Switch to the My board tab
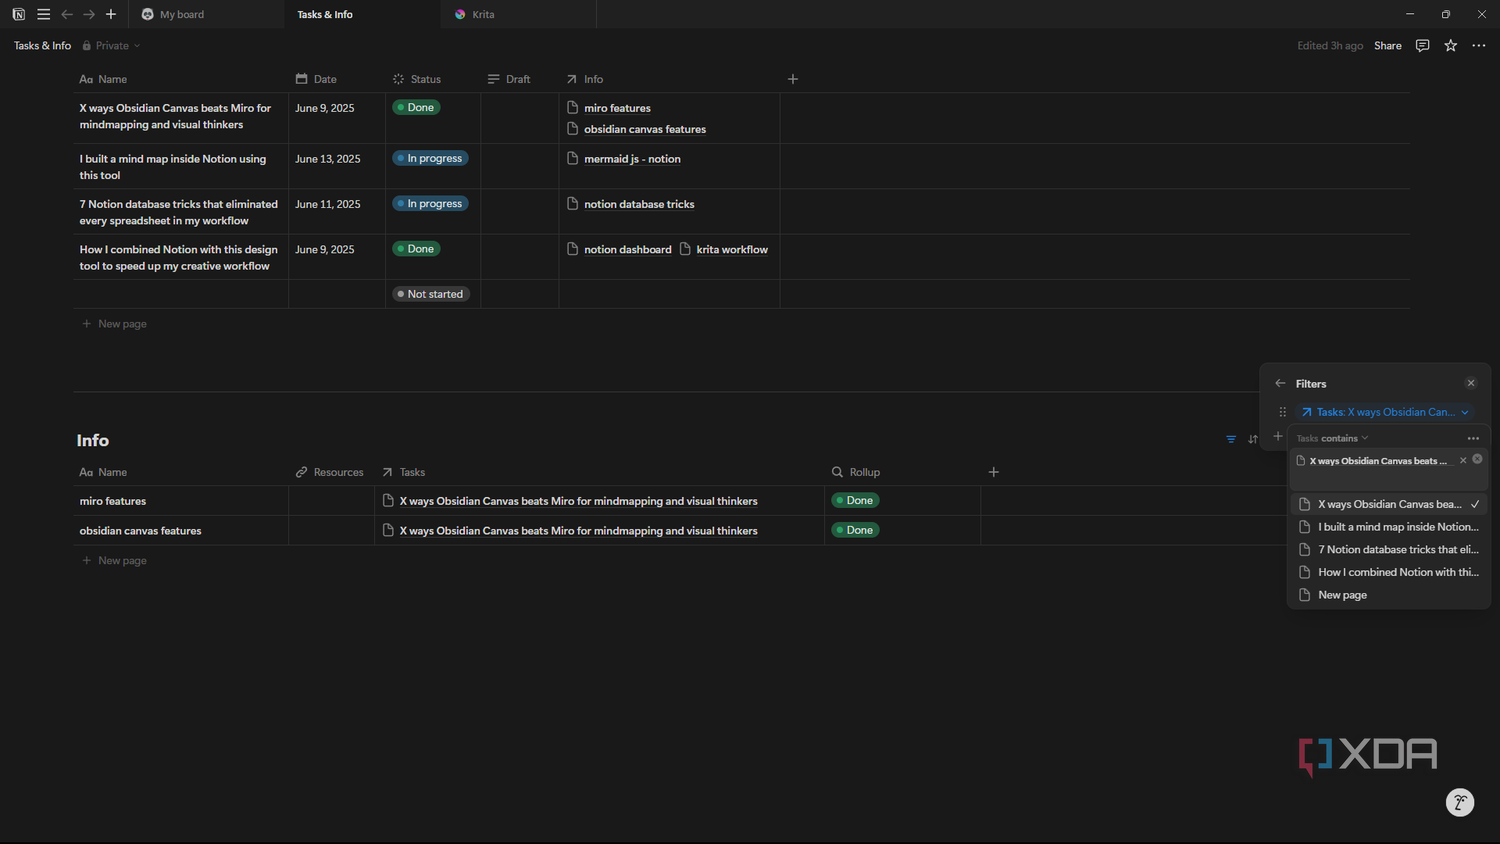This screenshot has height=844, width=1500. pyautogui.click(x=205, y=14)
